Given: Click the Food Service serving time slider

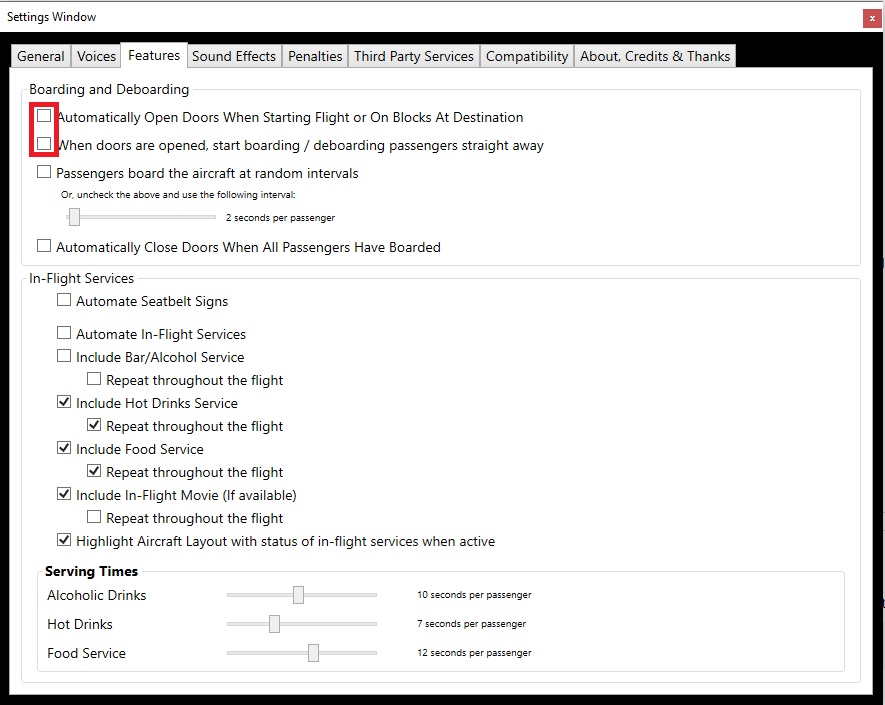Looking at the screenshot, I should [302, 653].
